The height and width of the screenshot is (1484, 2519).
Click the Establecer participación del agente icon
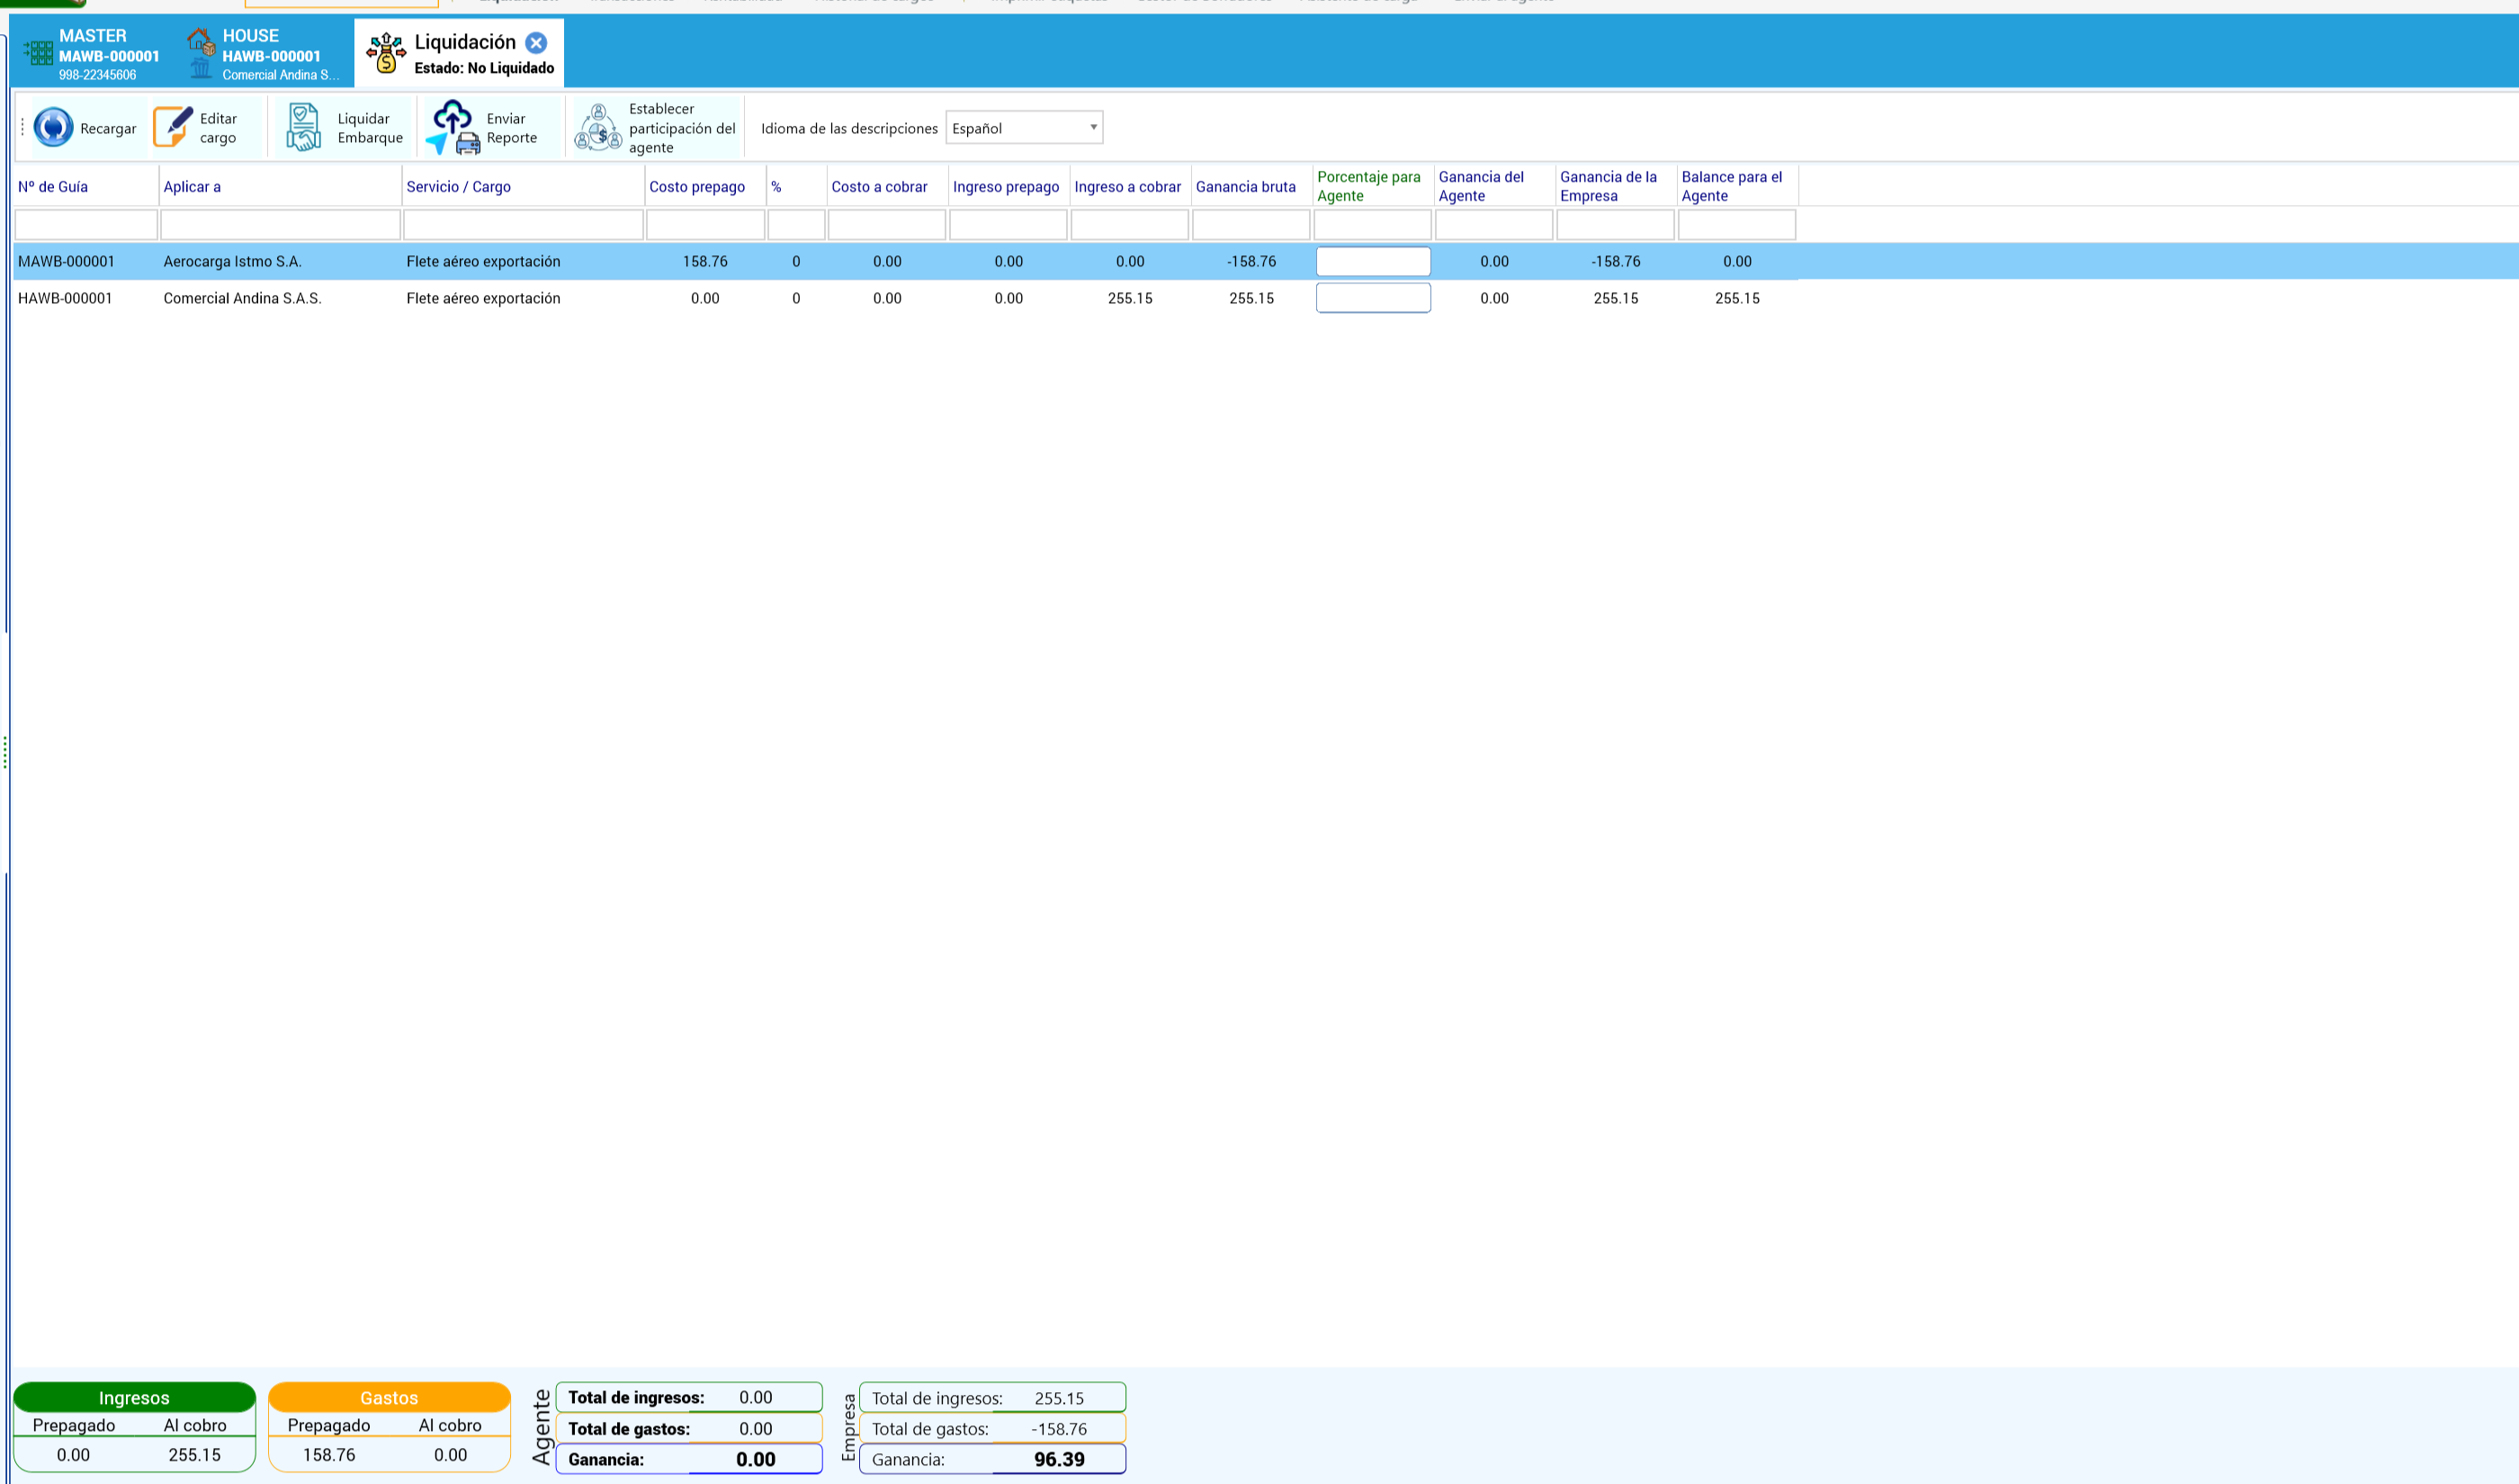pyautogui.click(x=598, y=127)
